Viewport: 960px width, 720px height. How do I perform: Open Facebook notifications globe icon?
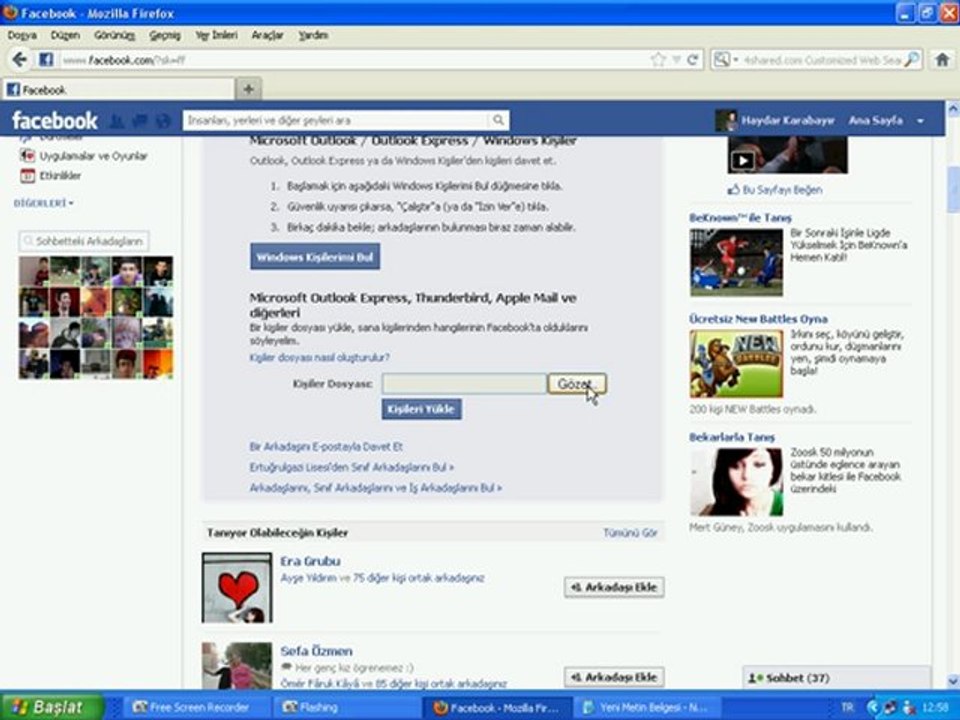(x=163, y=121)
